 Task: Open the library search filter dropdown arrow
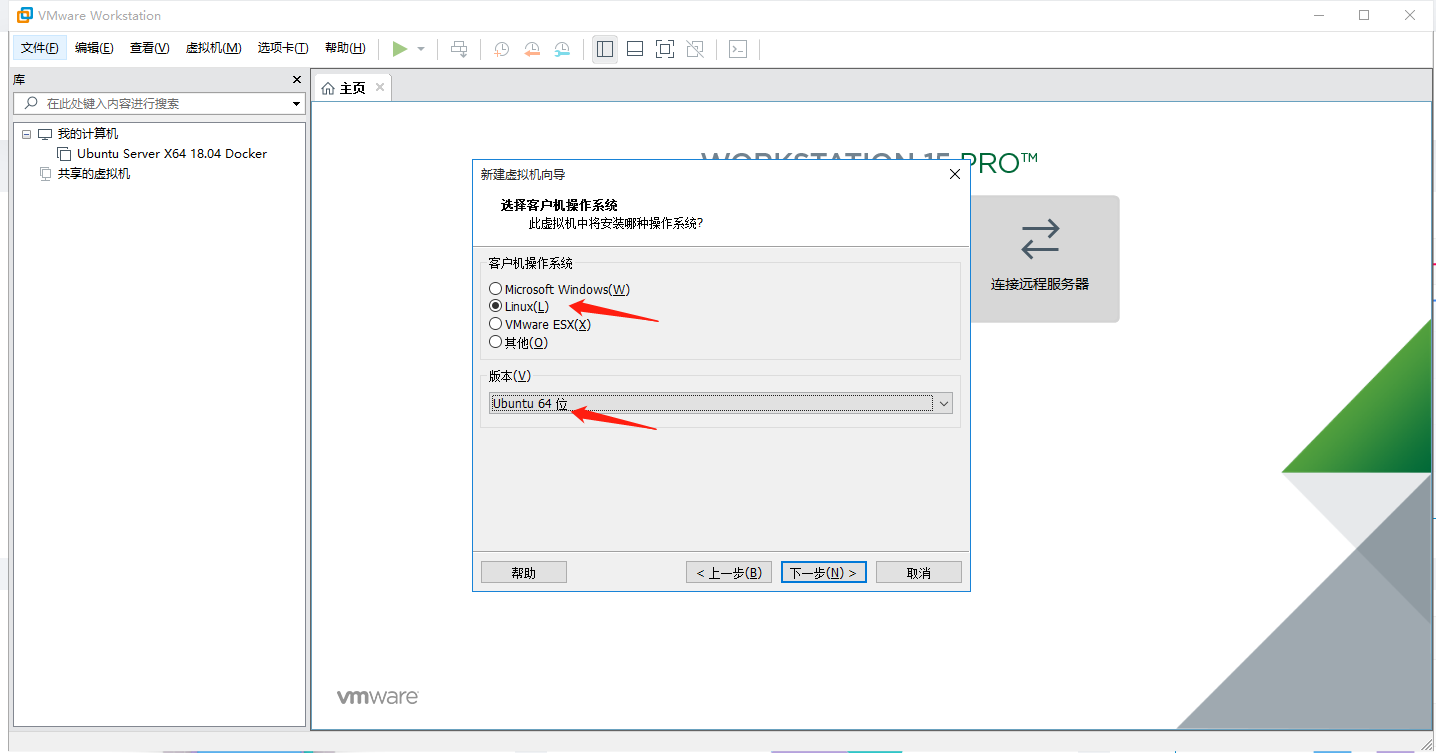297,104
